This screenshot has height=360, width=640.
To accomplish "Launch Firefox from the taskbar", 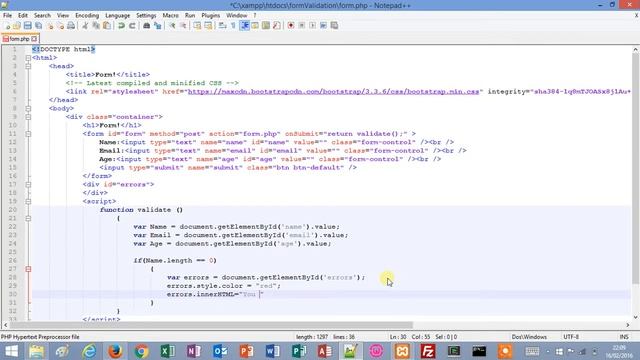I will click(116, 351).
